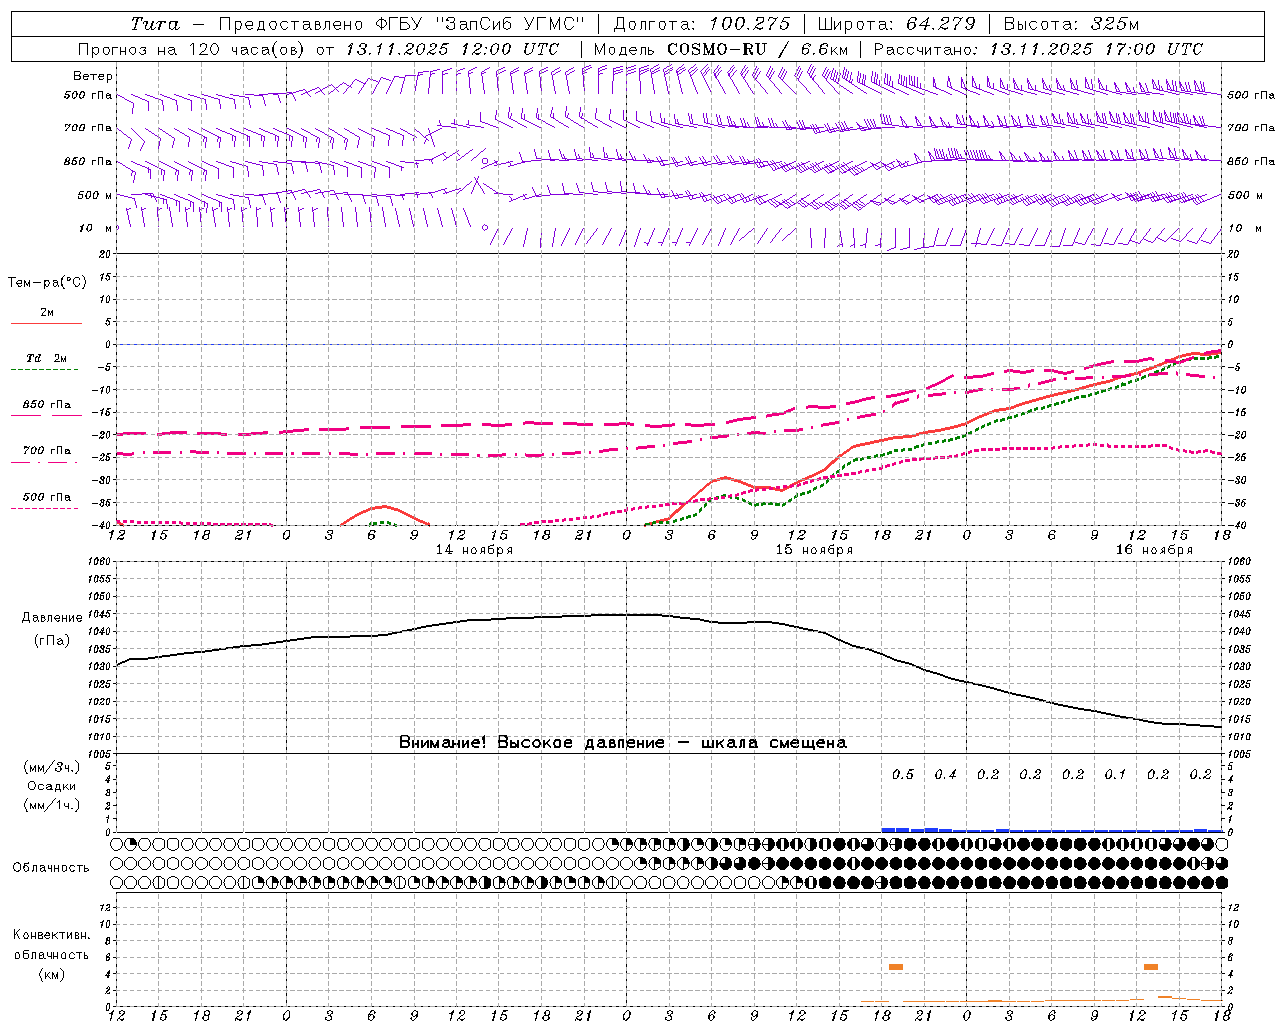Click the station name "Tura" in header
The width and height of the screenshot is (1280, 1024).
(x=155, y=24)
